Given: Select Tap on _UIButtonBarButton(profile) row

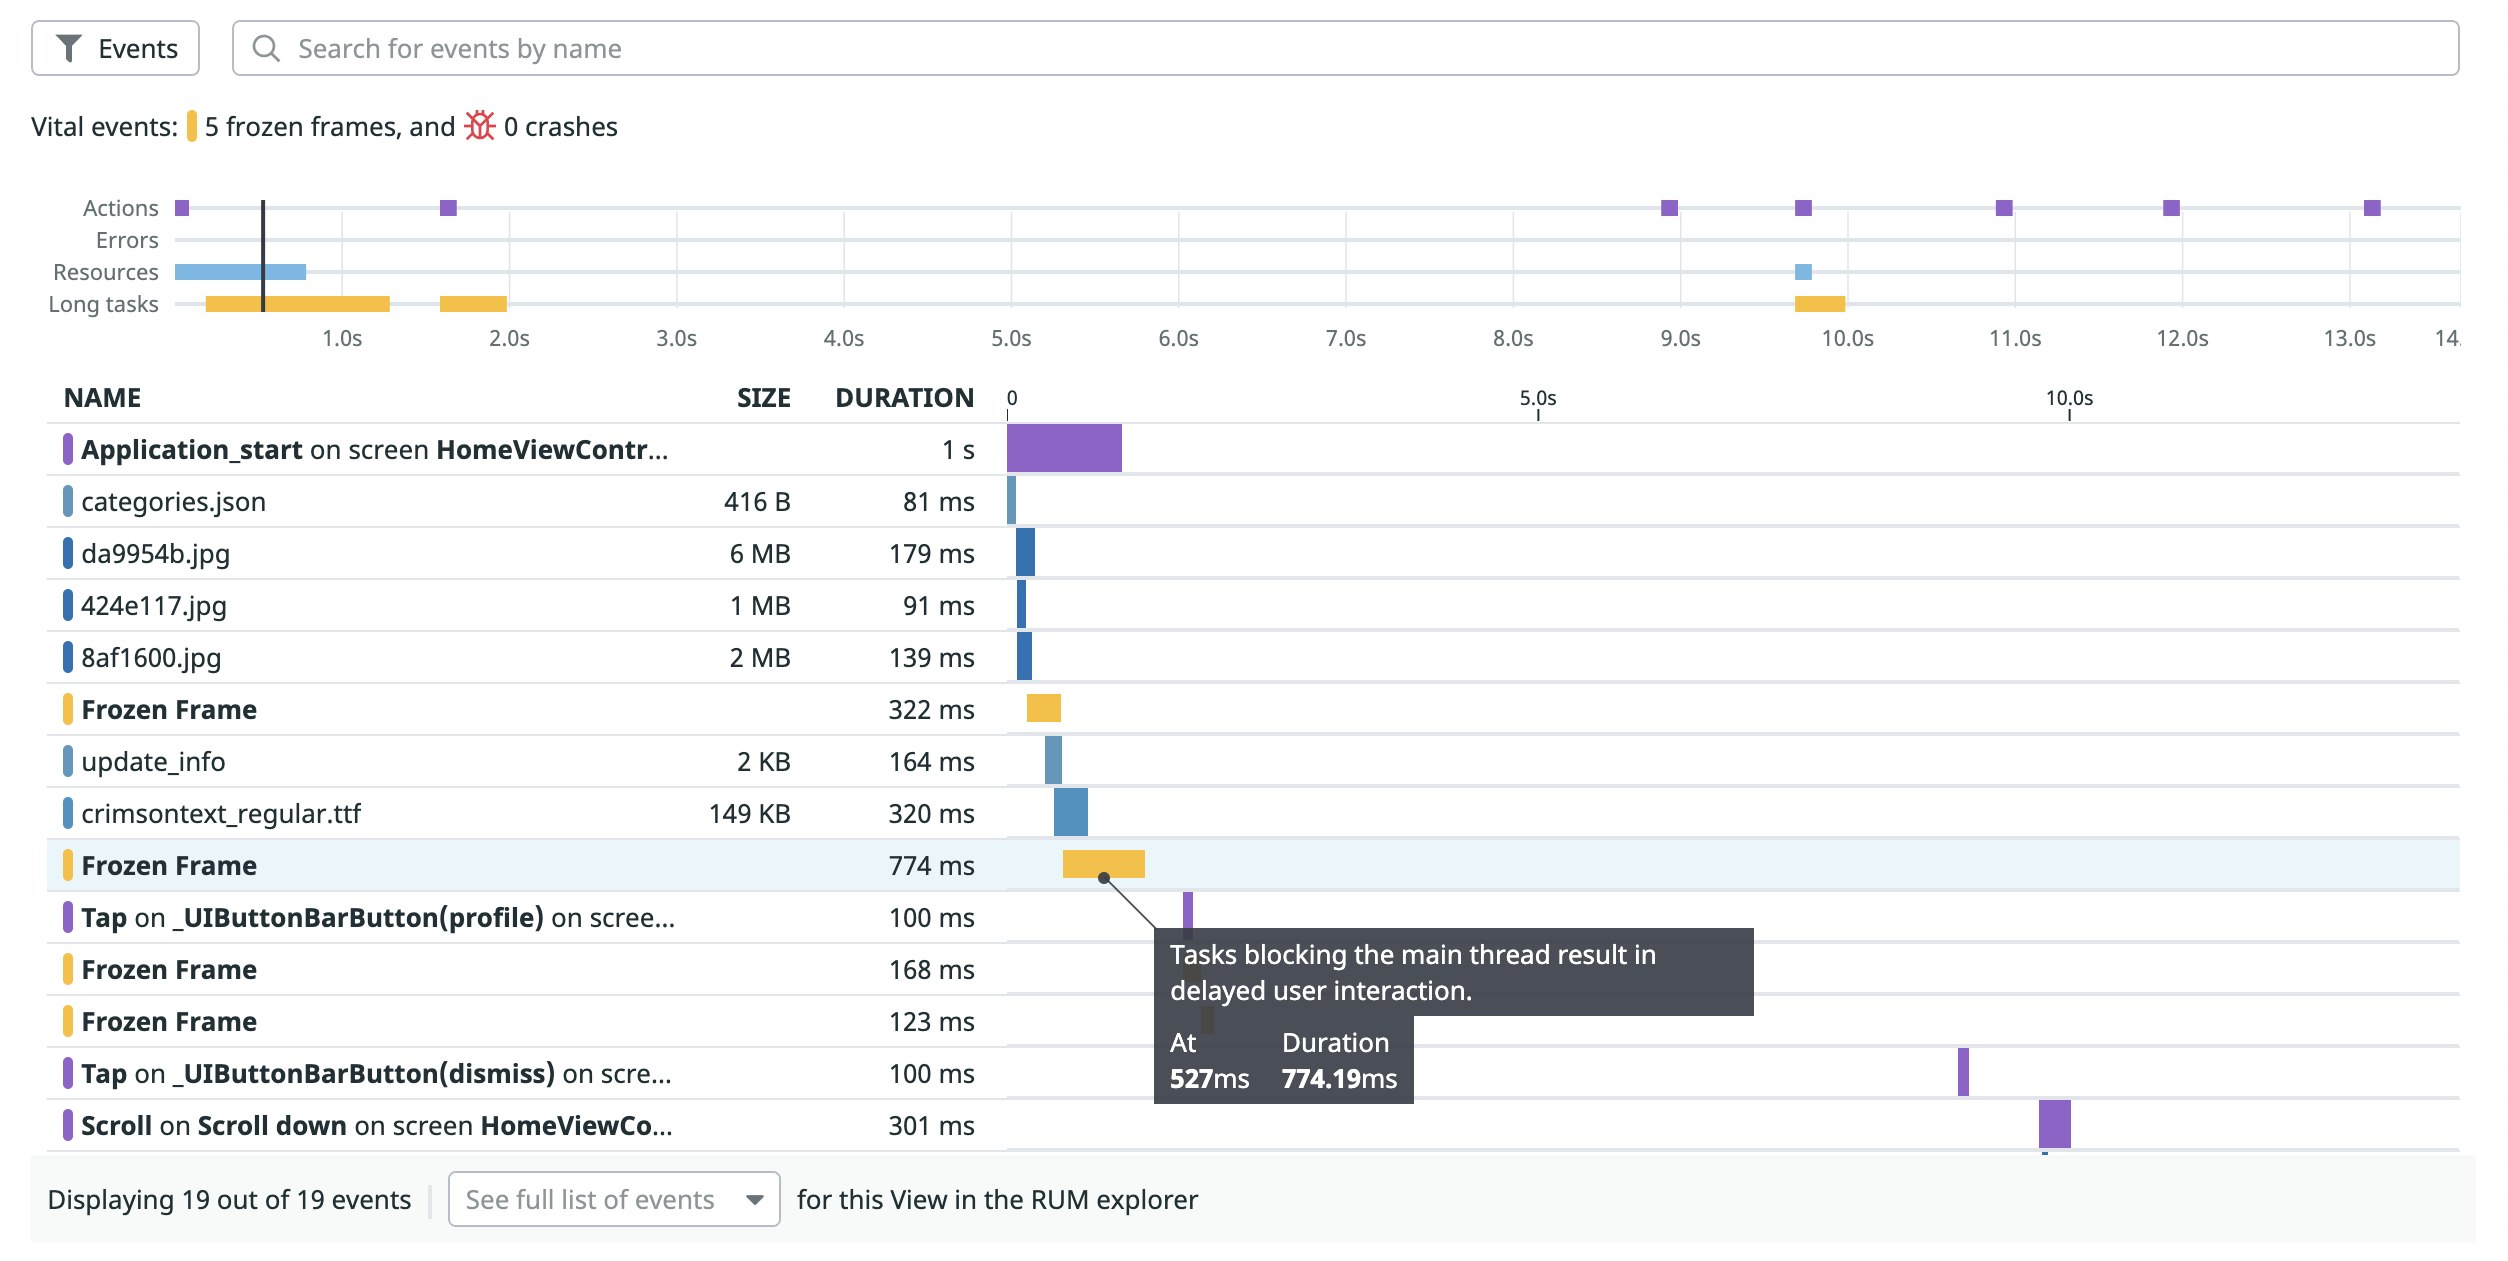Looking at the screenshot, I should (x=377, y=918).
